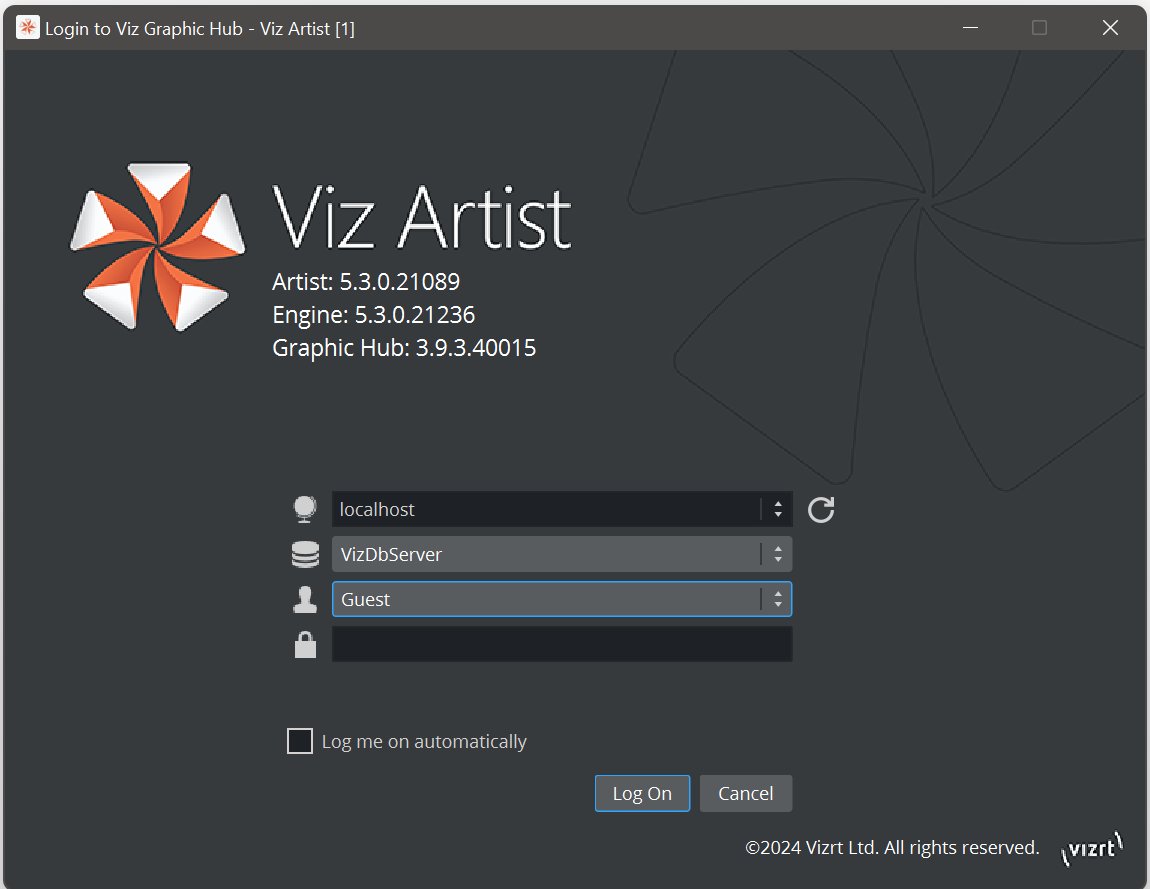Viewport: 1150px width, 889px height.
Task: Click the vizrt logo in the footer
Action: point(1091,849)
